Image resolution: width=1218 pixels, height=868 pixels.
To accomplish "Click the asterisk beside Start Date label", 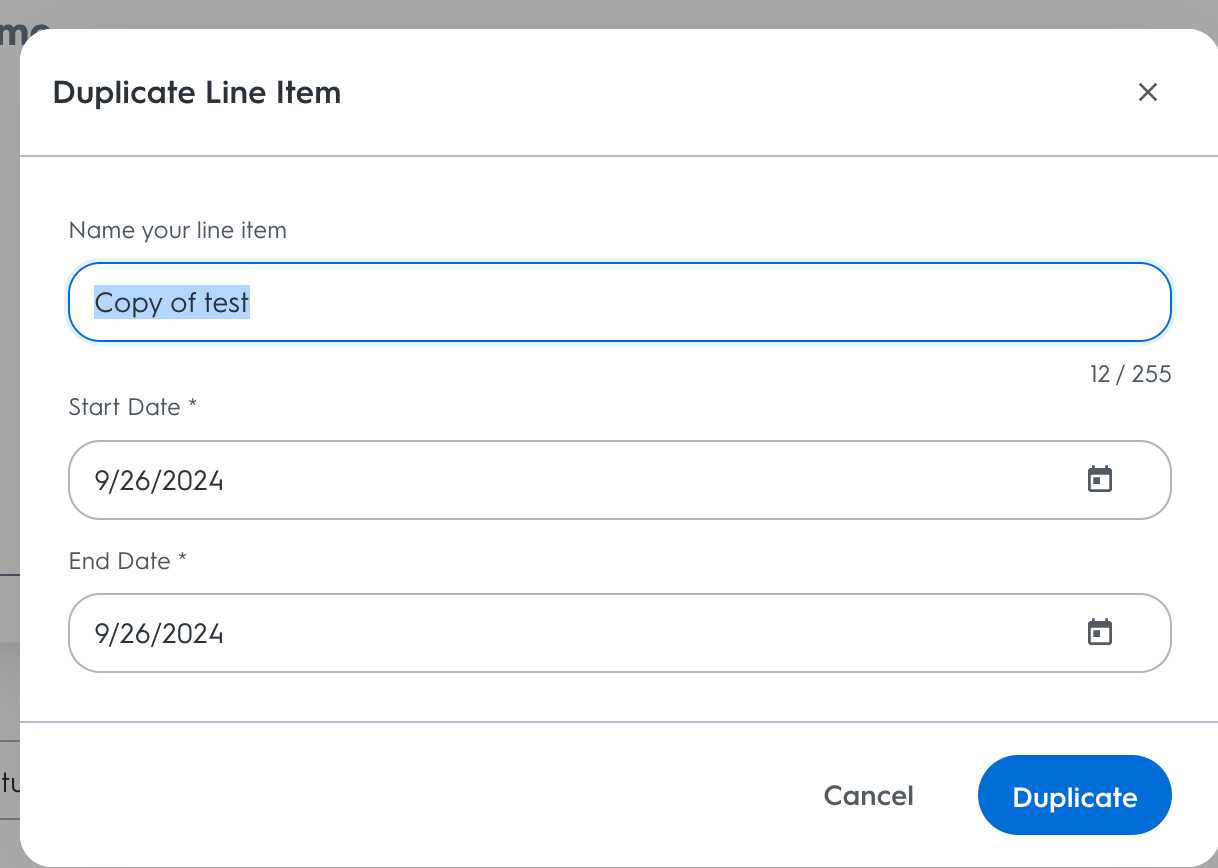I will 192,407.
